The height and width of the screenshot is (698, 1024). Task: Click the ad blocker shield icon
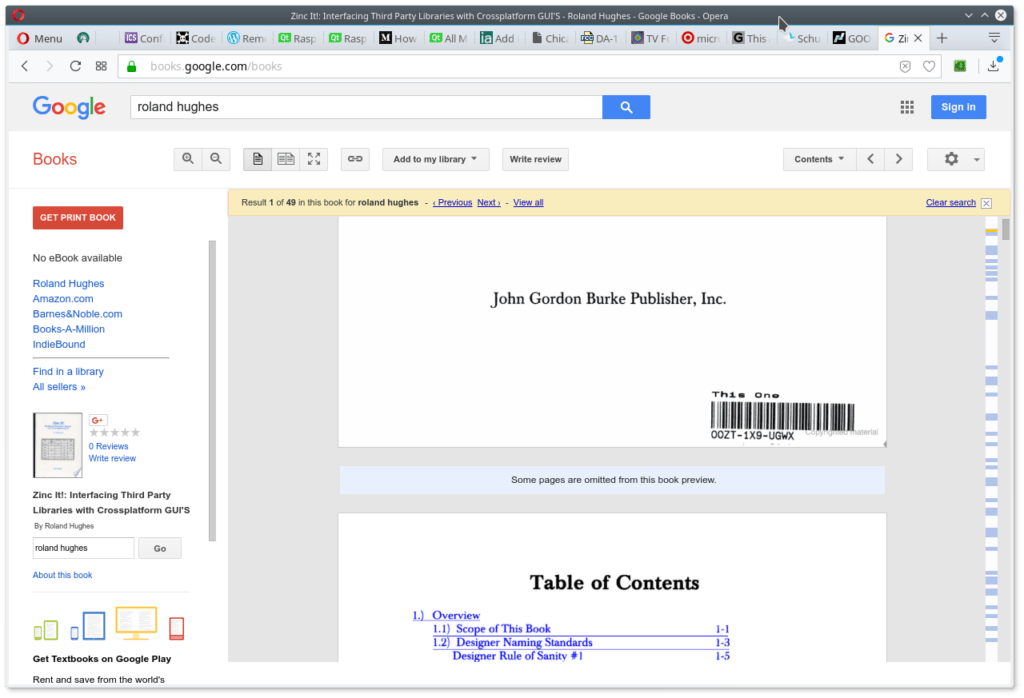[x=905, y=66]
